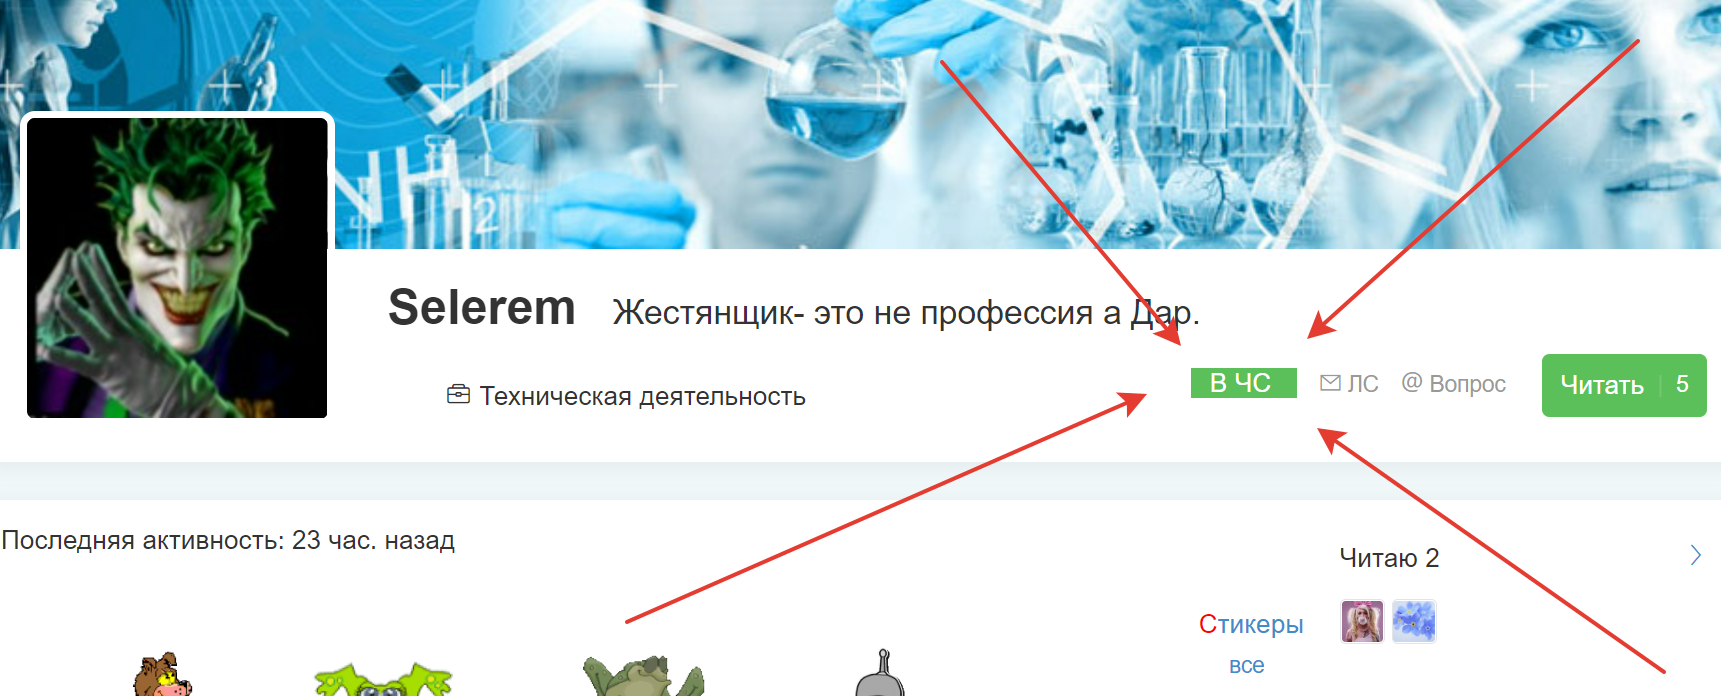Click the green "В ЧС" blacklist button

(x=1243, y=383)
